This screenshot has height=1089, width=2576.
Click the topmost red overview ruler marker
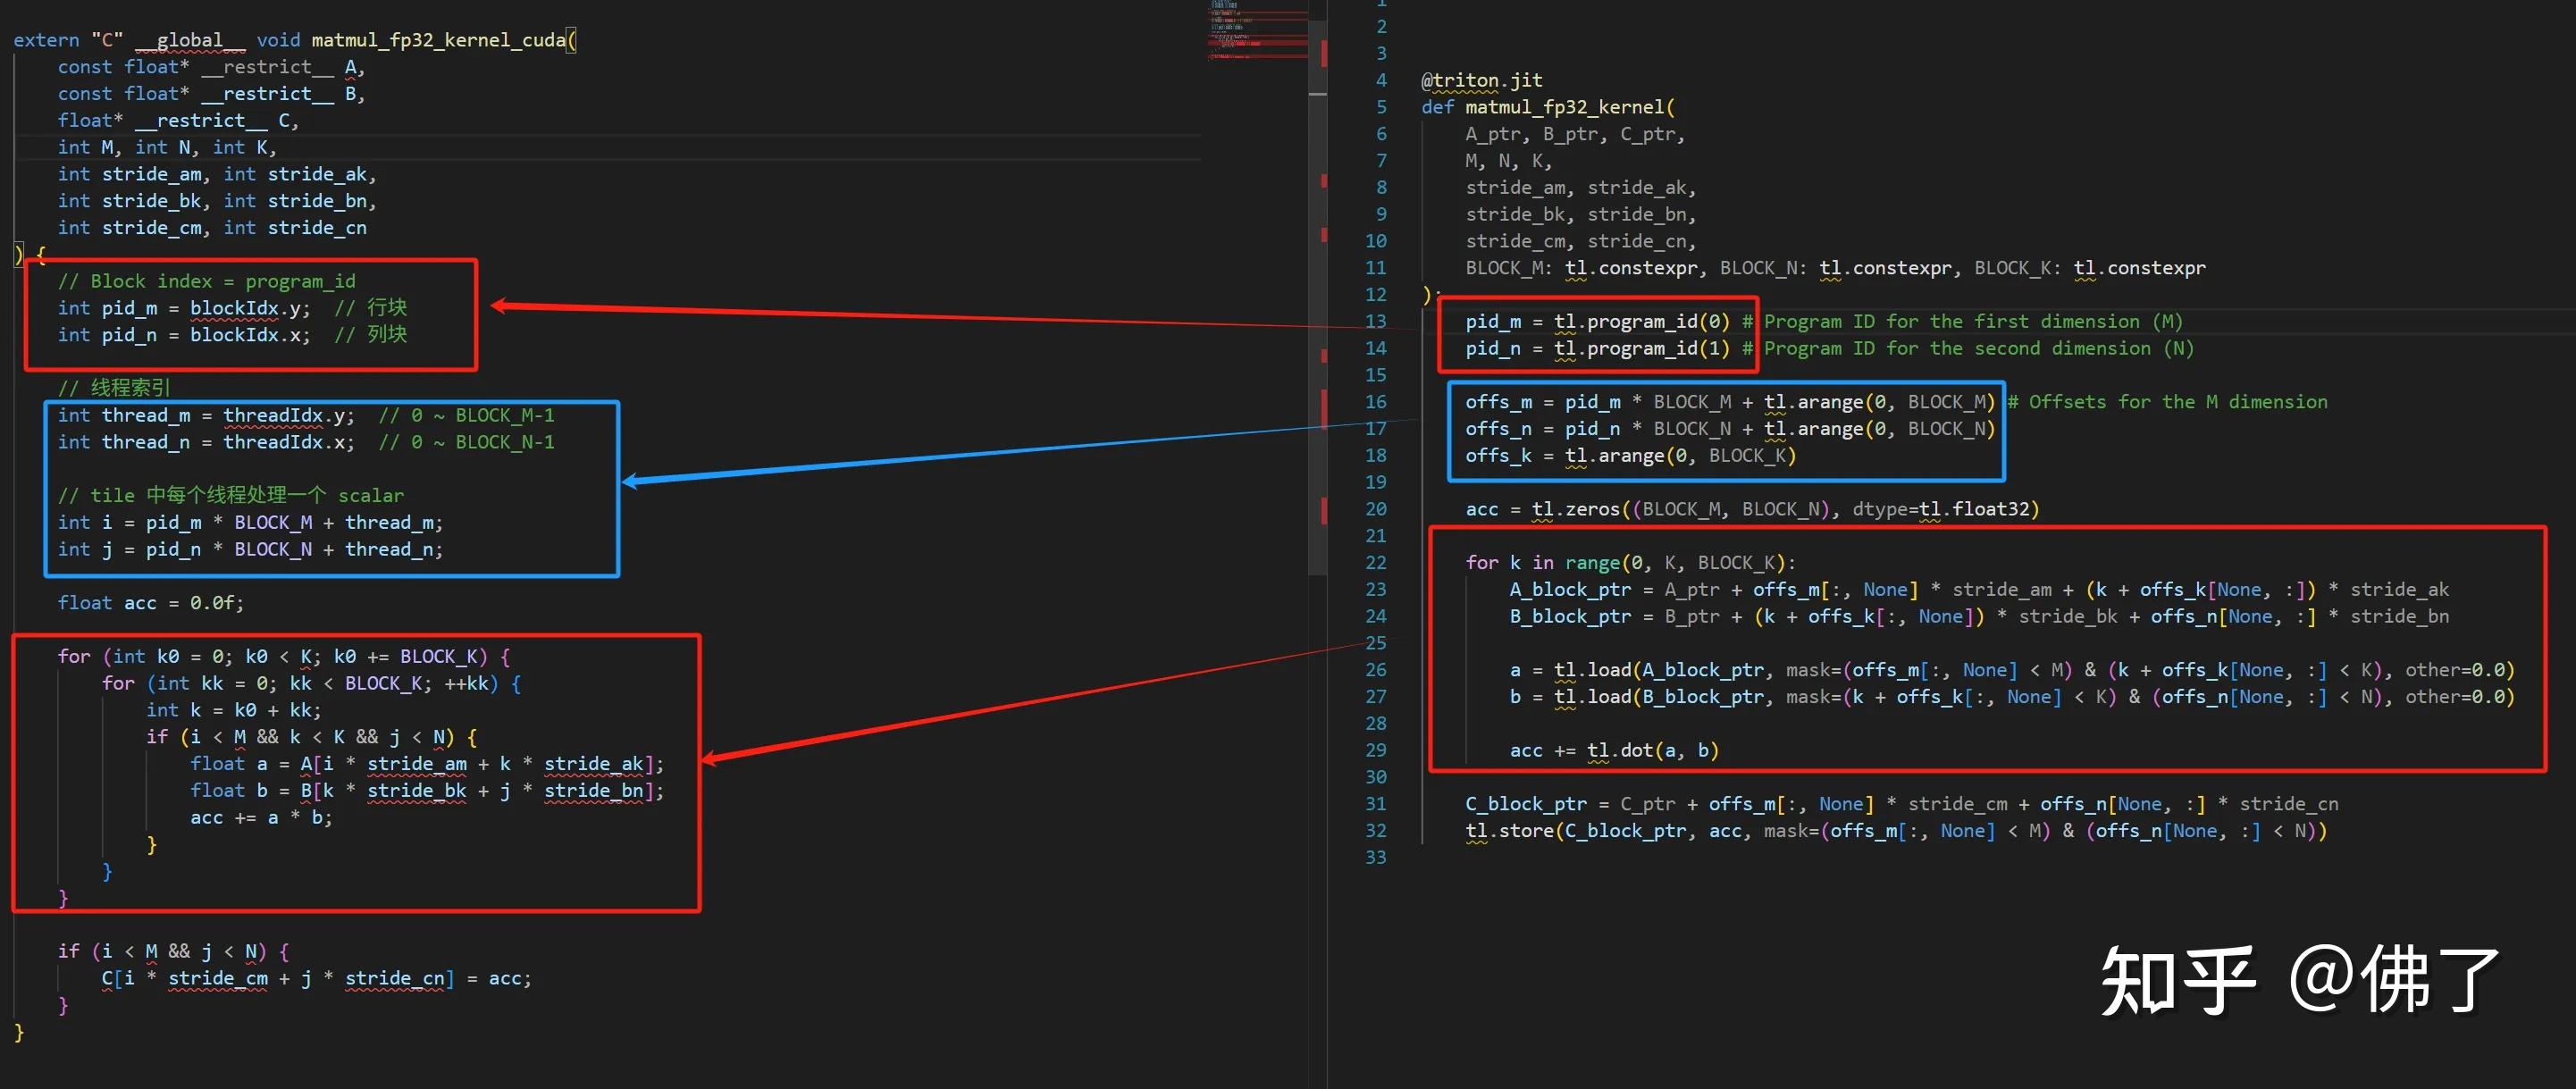[x=1324, y=53]
